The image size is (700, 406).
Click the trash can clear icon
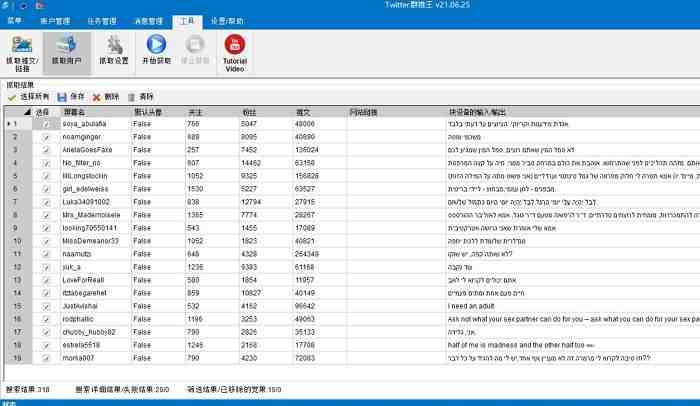131,97
